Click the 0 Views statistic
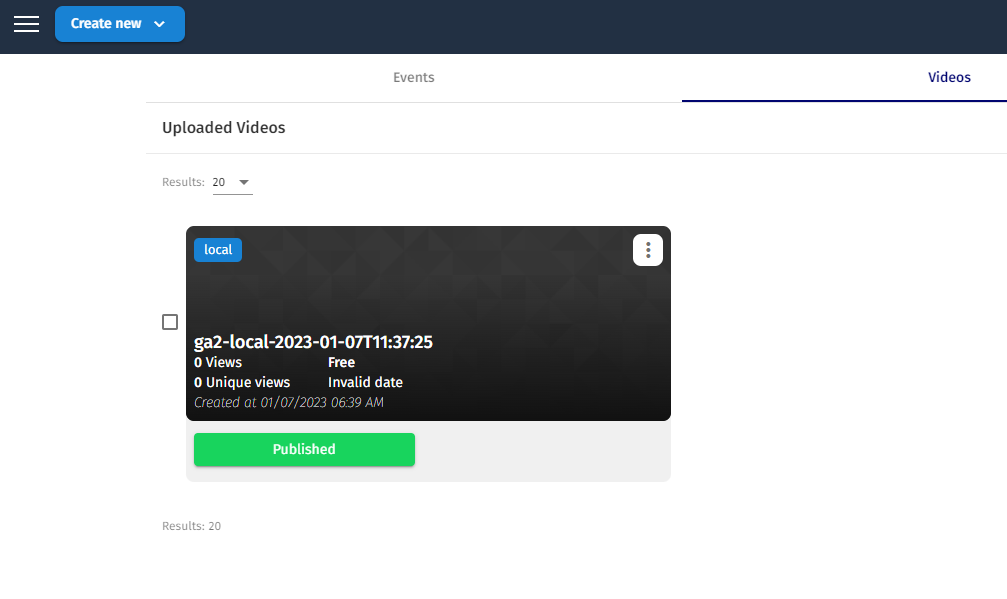Screen dimensions: 1007x599 tap(218, 362)
